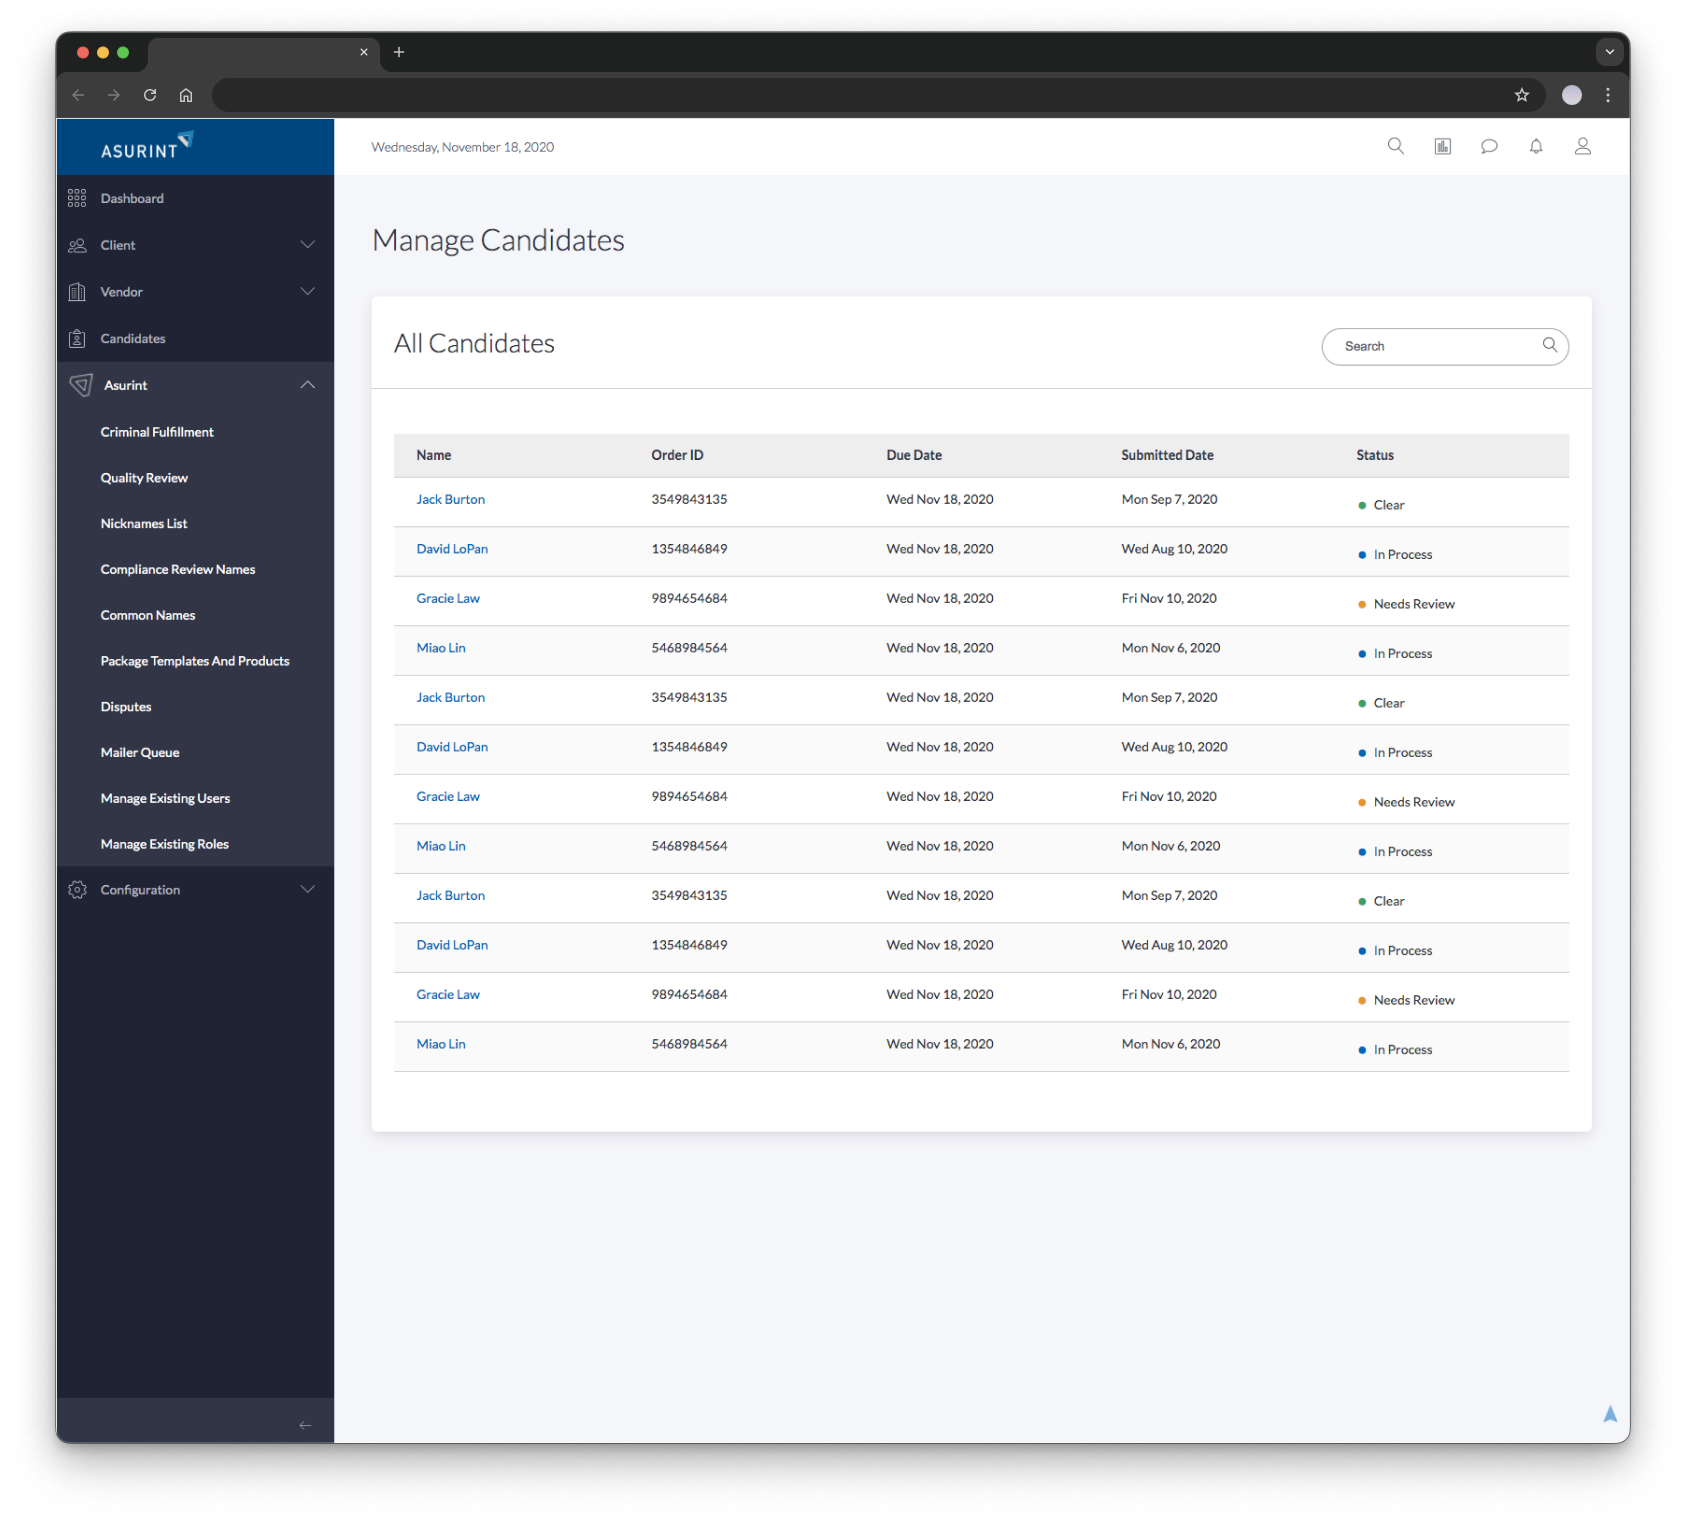Open Disputes in sidebar
This screenshot has height=1523, width=1686.
[126, 707]
